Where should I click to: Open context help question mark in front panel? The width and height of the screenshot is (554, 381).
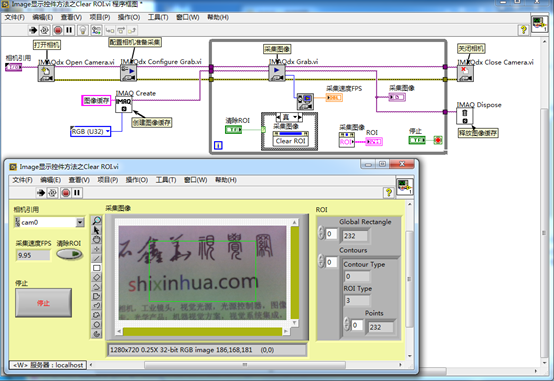(x=389, y=193)
